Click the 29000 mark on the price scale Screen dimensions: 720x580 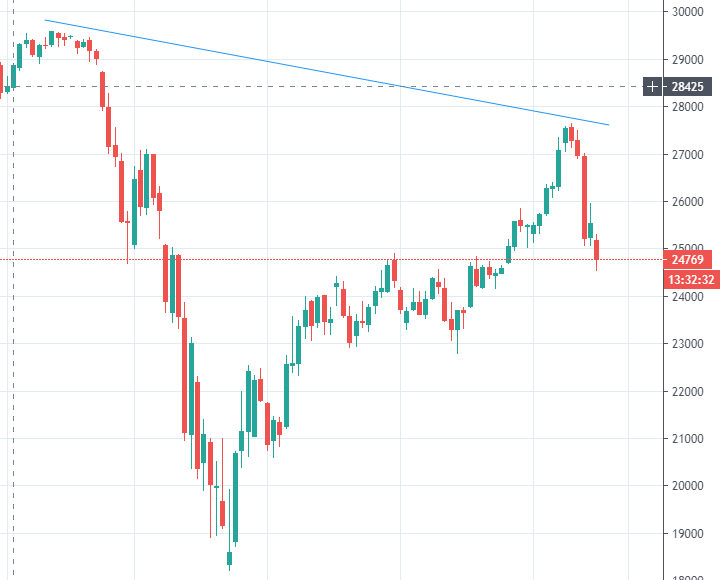687,60
